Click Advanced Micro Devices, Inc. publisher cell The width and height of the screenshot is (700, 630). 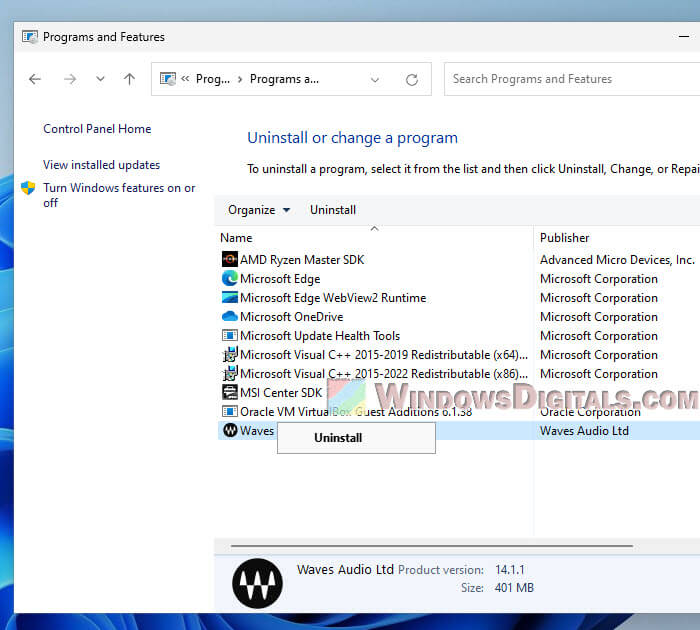coord(617,259)
